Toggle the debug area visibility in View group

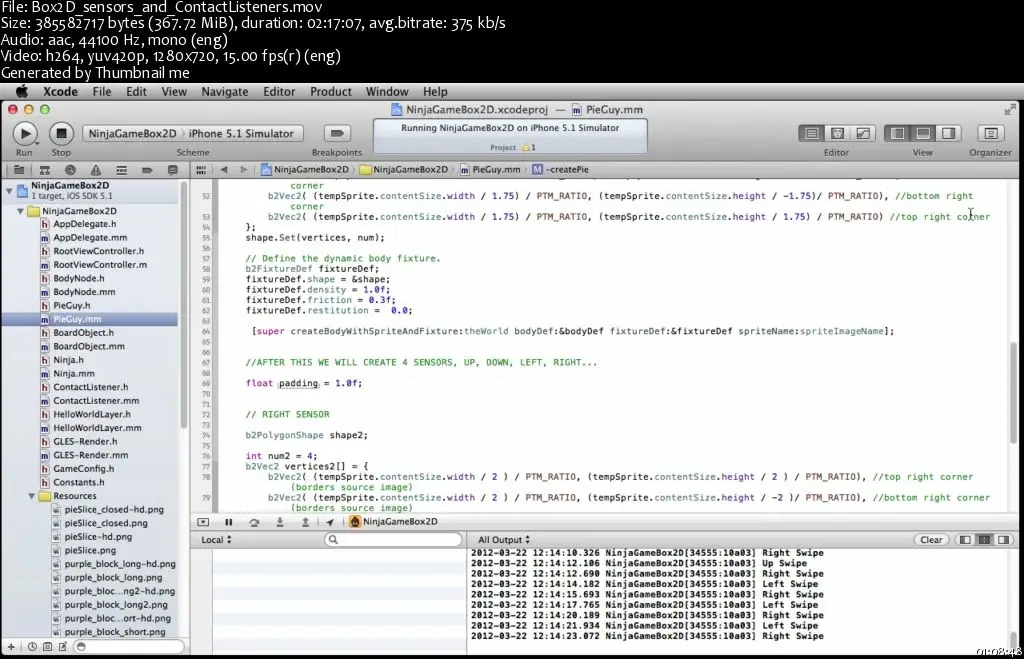pos(923,133)
